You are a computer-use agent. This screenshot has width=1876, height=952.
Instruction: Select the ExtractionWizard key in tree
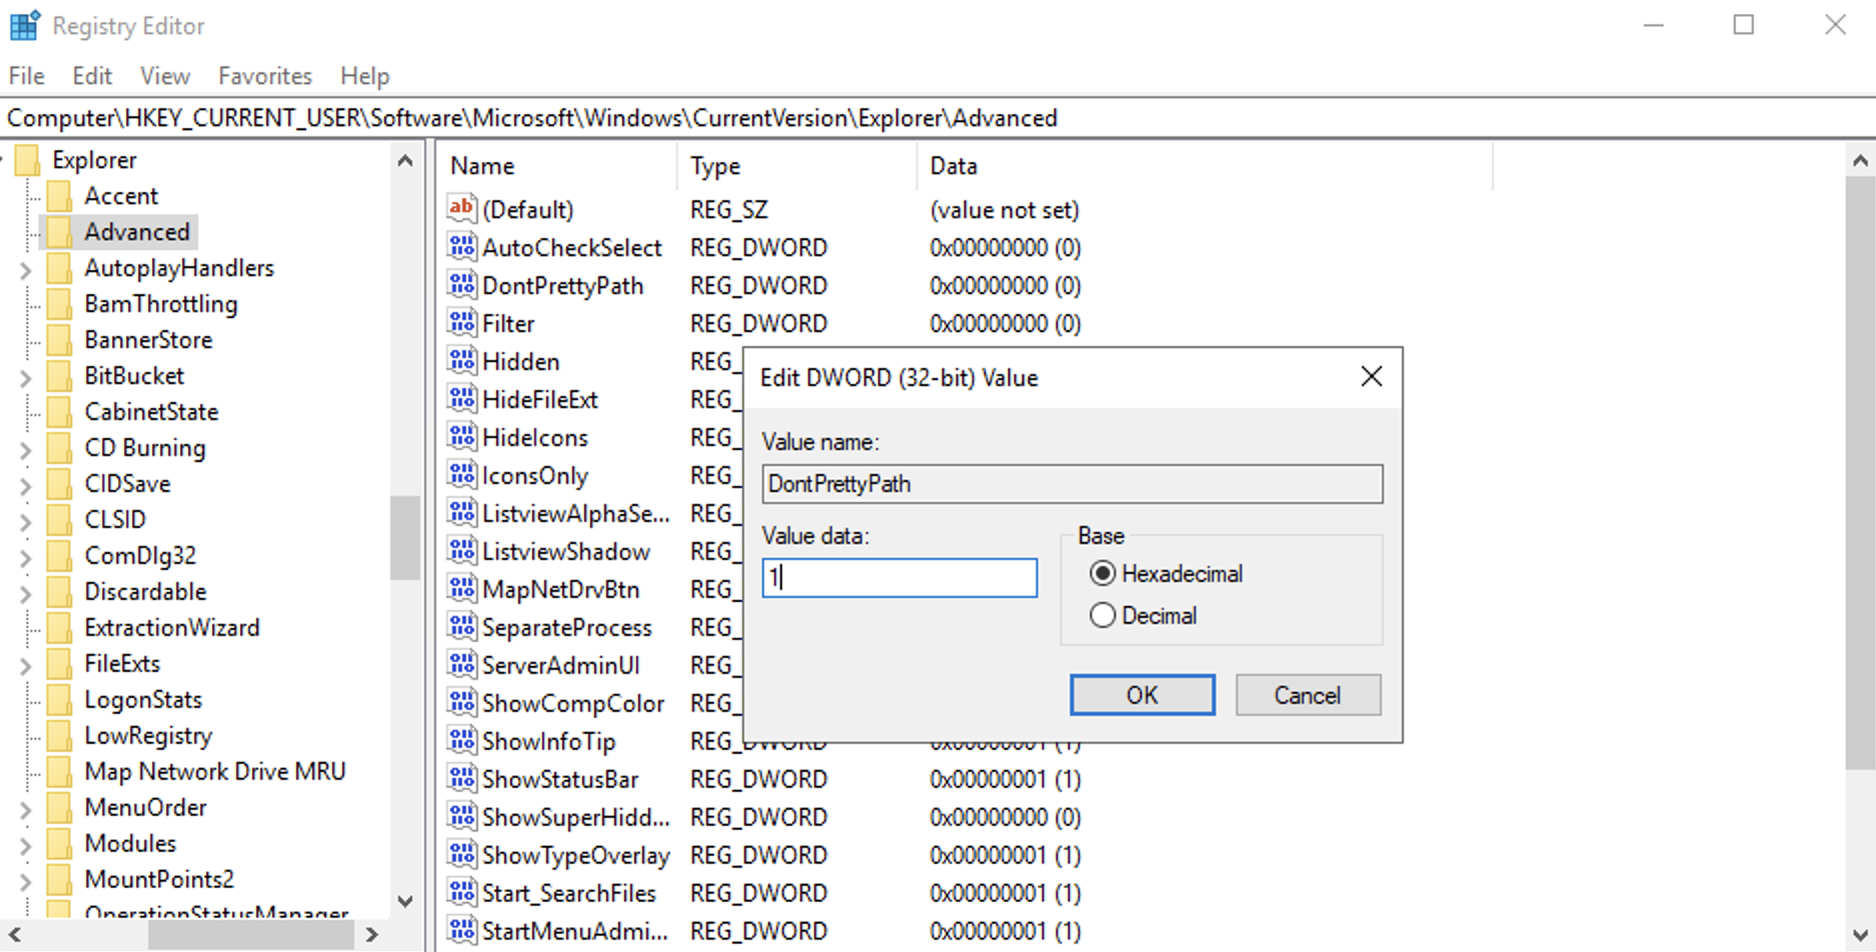click(x=172, y=628)
